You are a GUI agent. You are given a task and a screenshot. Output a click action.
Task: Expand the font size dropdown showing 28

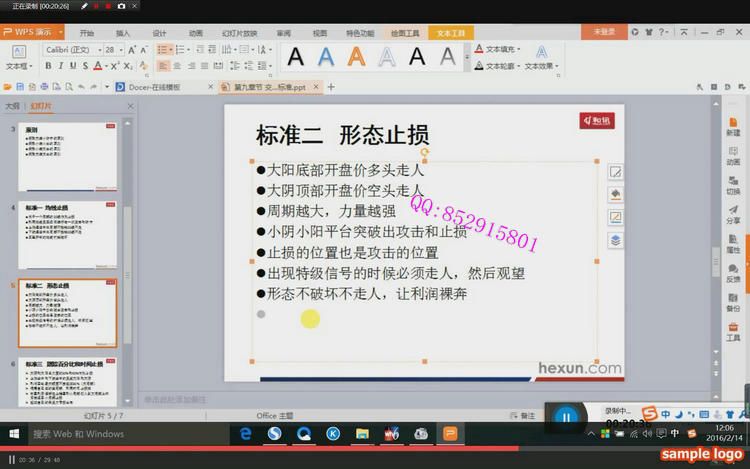[113, 49]
